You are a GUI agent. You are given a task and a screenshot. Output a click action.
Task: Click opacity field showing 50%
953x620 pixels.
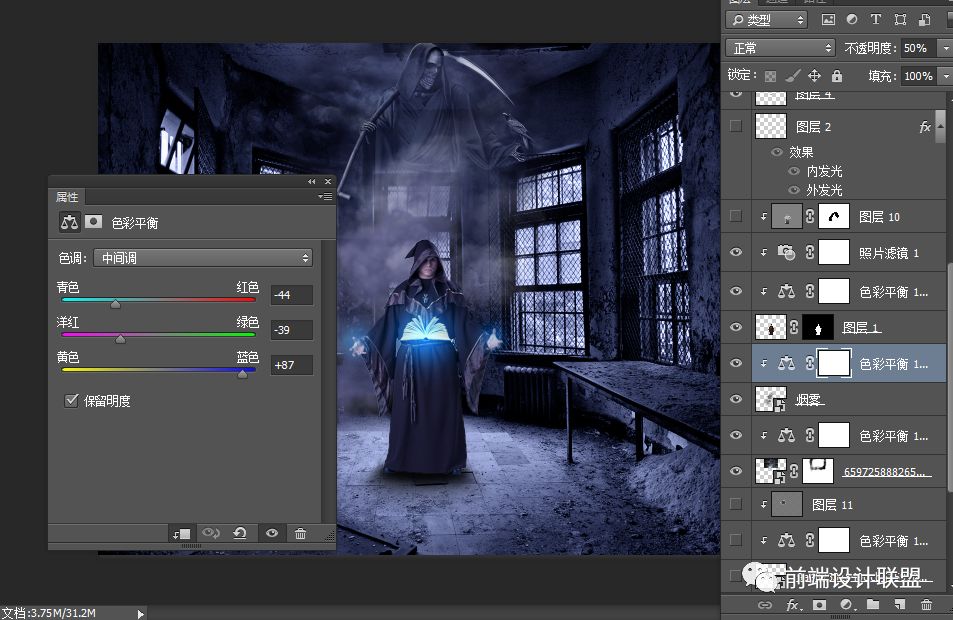pos(918,47)
